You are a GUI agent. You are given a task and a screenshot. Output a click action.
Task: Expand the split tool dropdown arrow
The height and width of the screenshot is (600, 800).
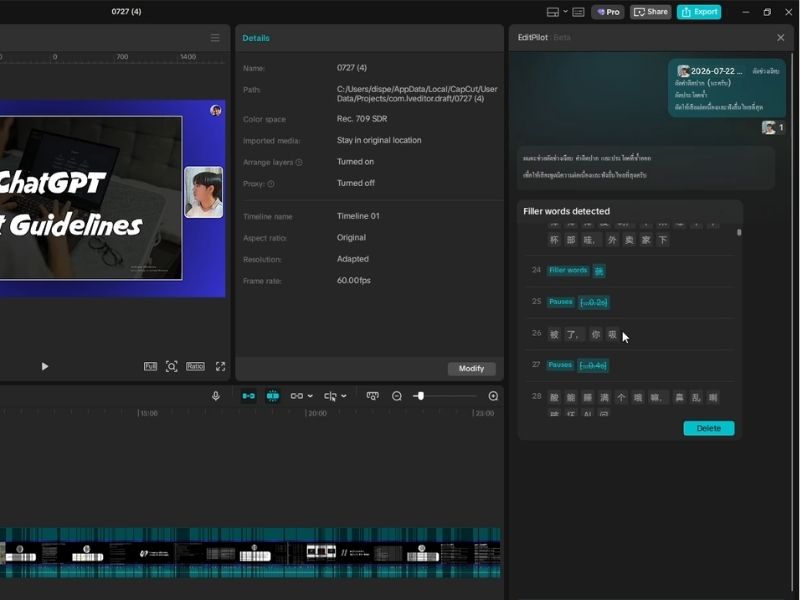pos(344,396)
